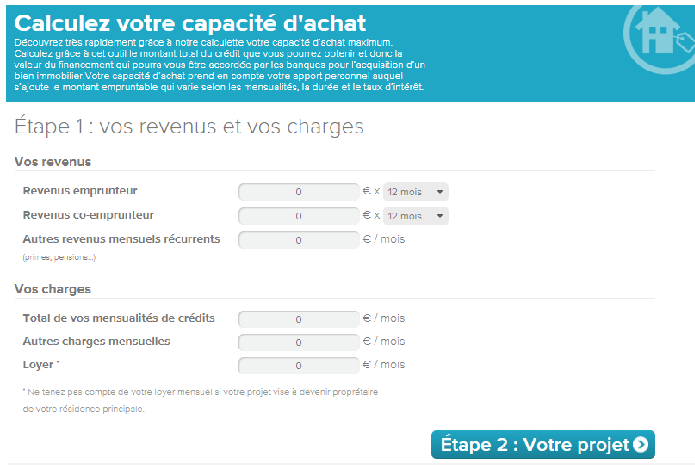Open the Revenus co-emprunteur months dropdown

pyautogui.click(x=416, y=216)
